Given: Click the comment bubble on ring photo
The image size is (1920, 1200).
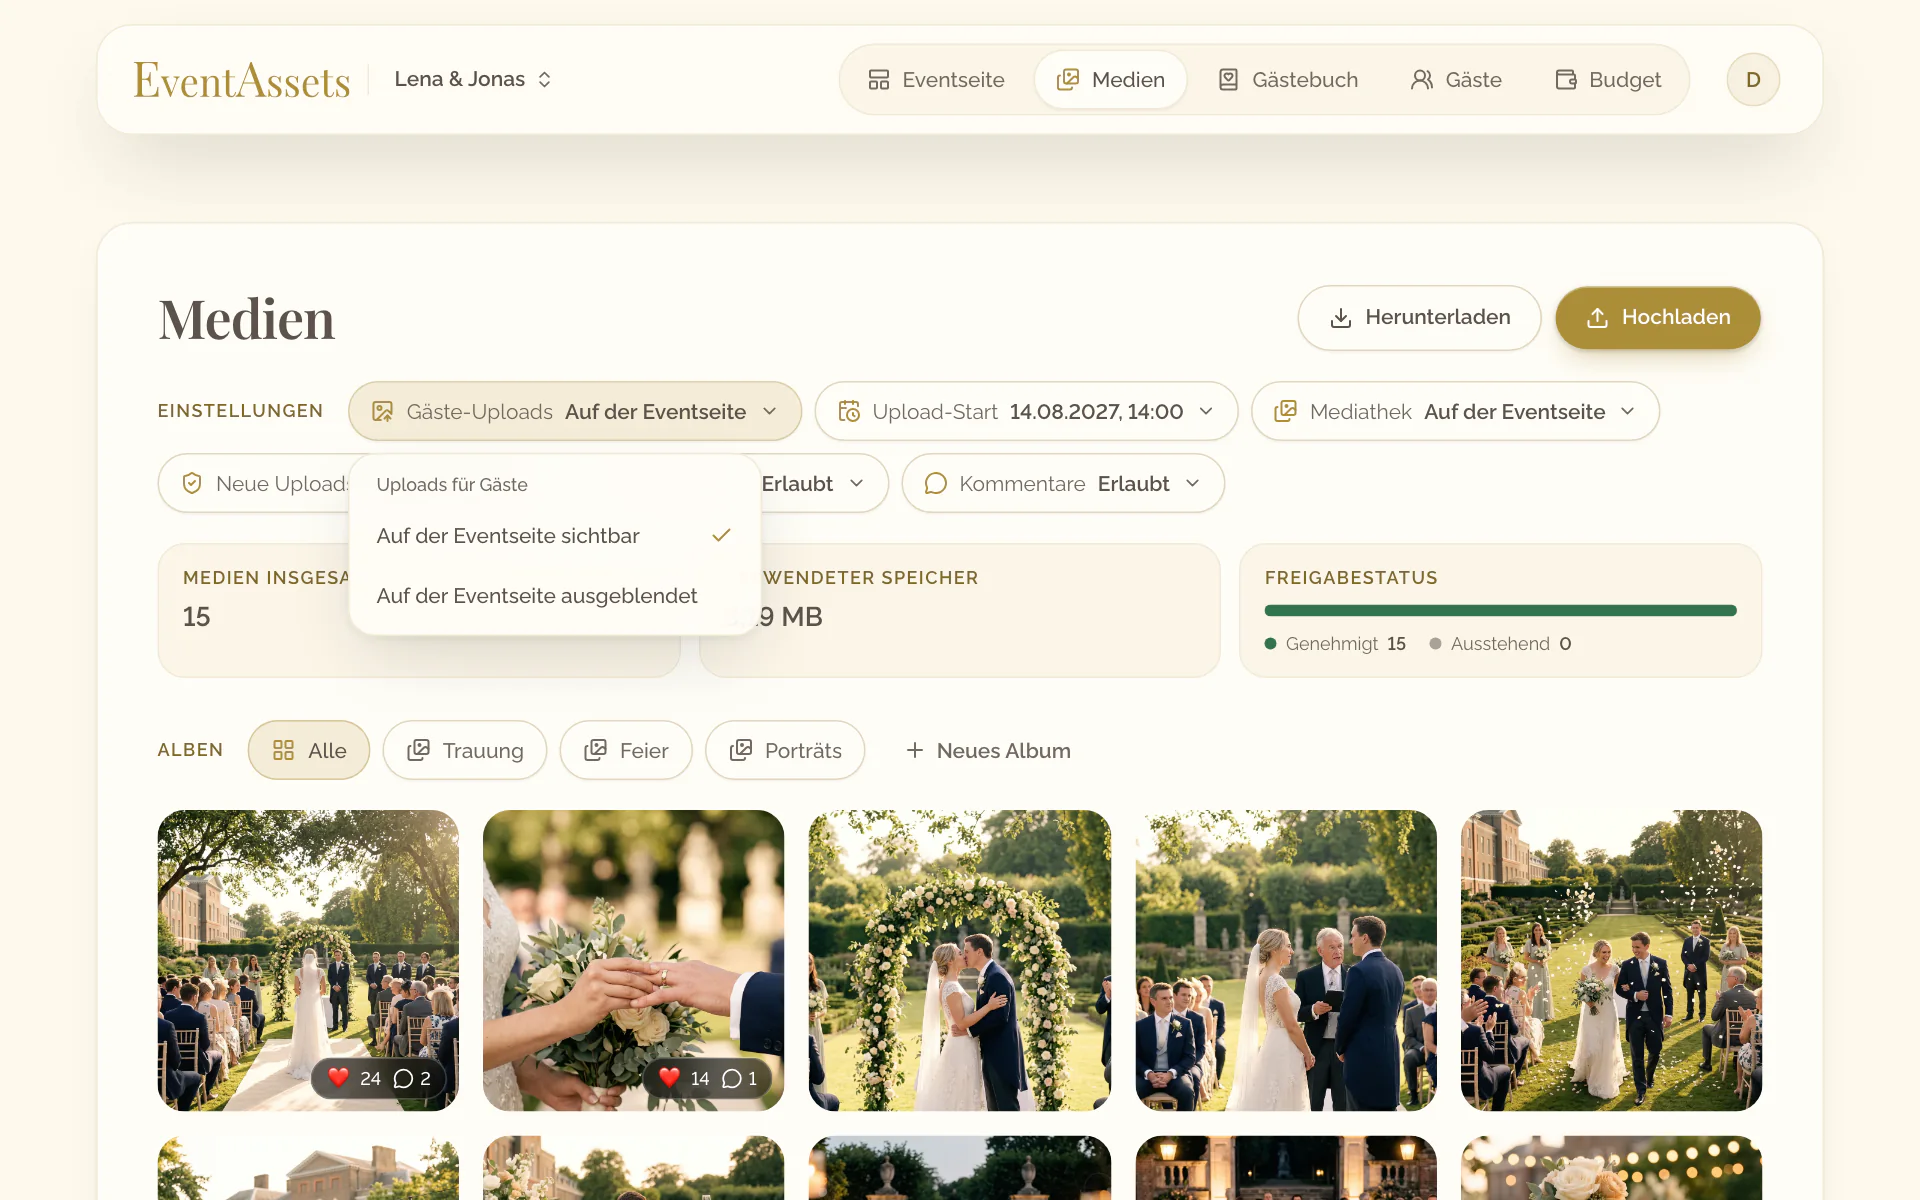Looking at the screenshot, I should coord(732,1078).
